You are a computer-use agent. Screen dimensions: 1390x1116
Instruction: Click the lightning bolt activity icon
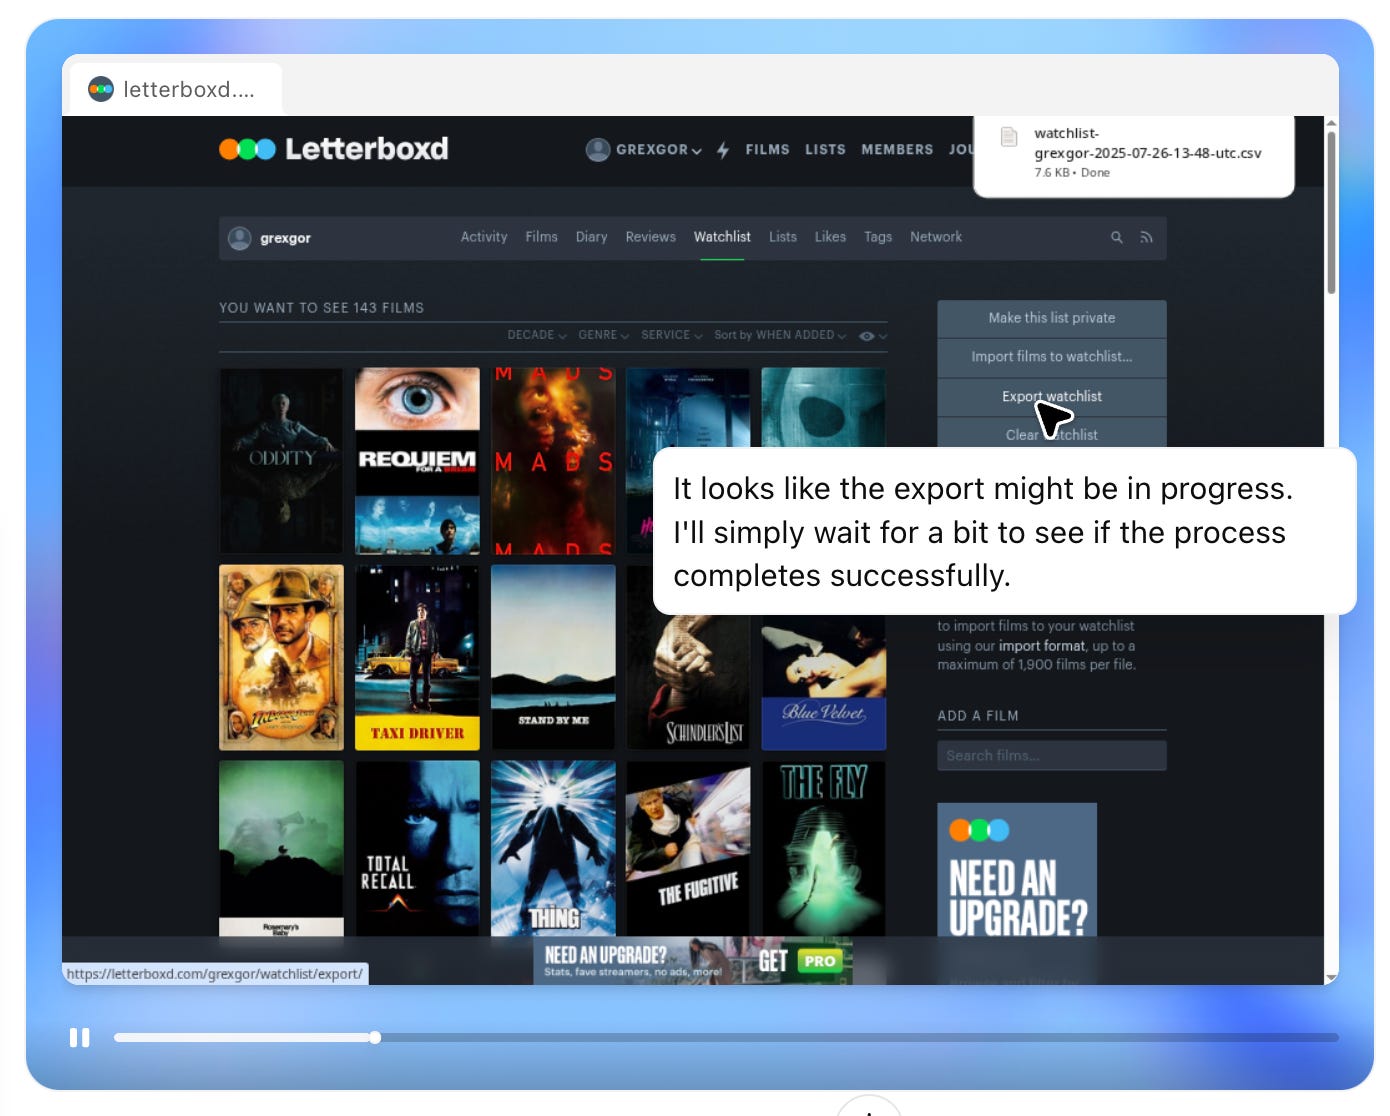[x=723, y=150]
